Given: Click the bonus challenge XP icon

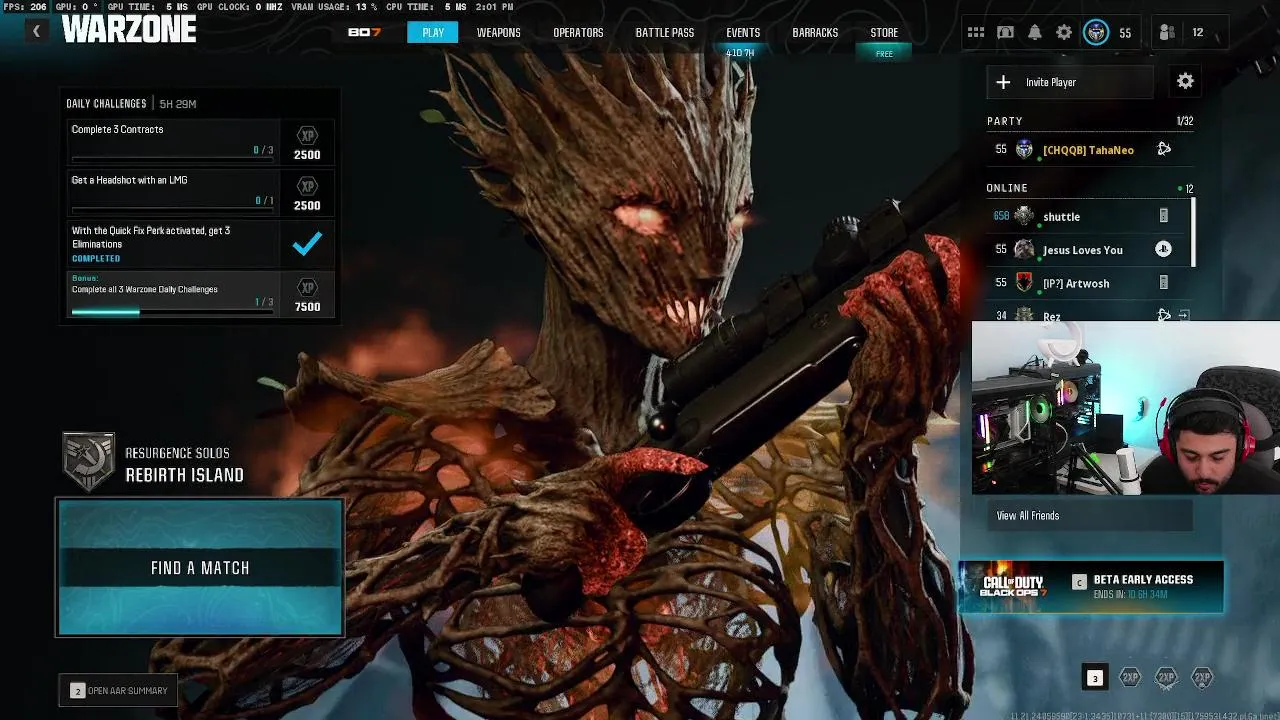Looking at the screenshot, I should pyautogui.click(x=307, y=287).
